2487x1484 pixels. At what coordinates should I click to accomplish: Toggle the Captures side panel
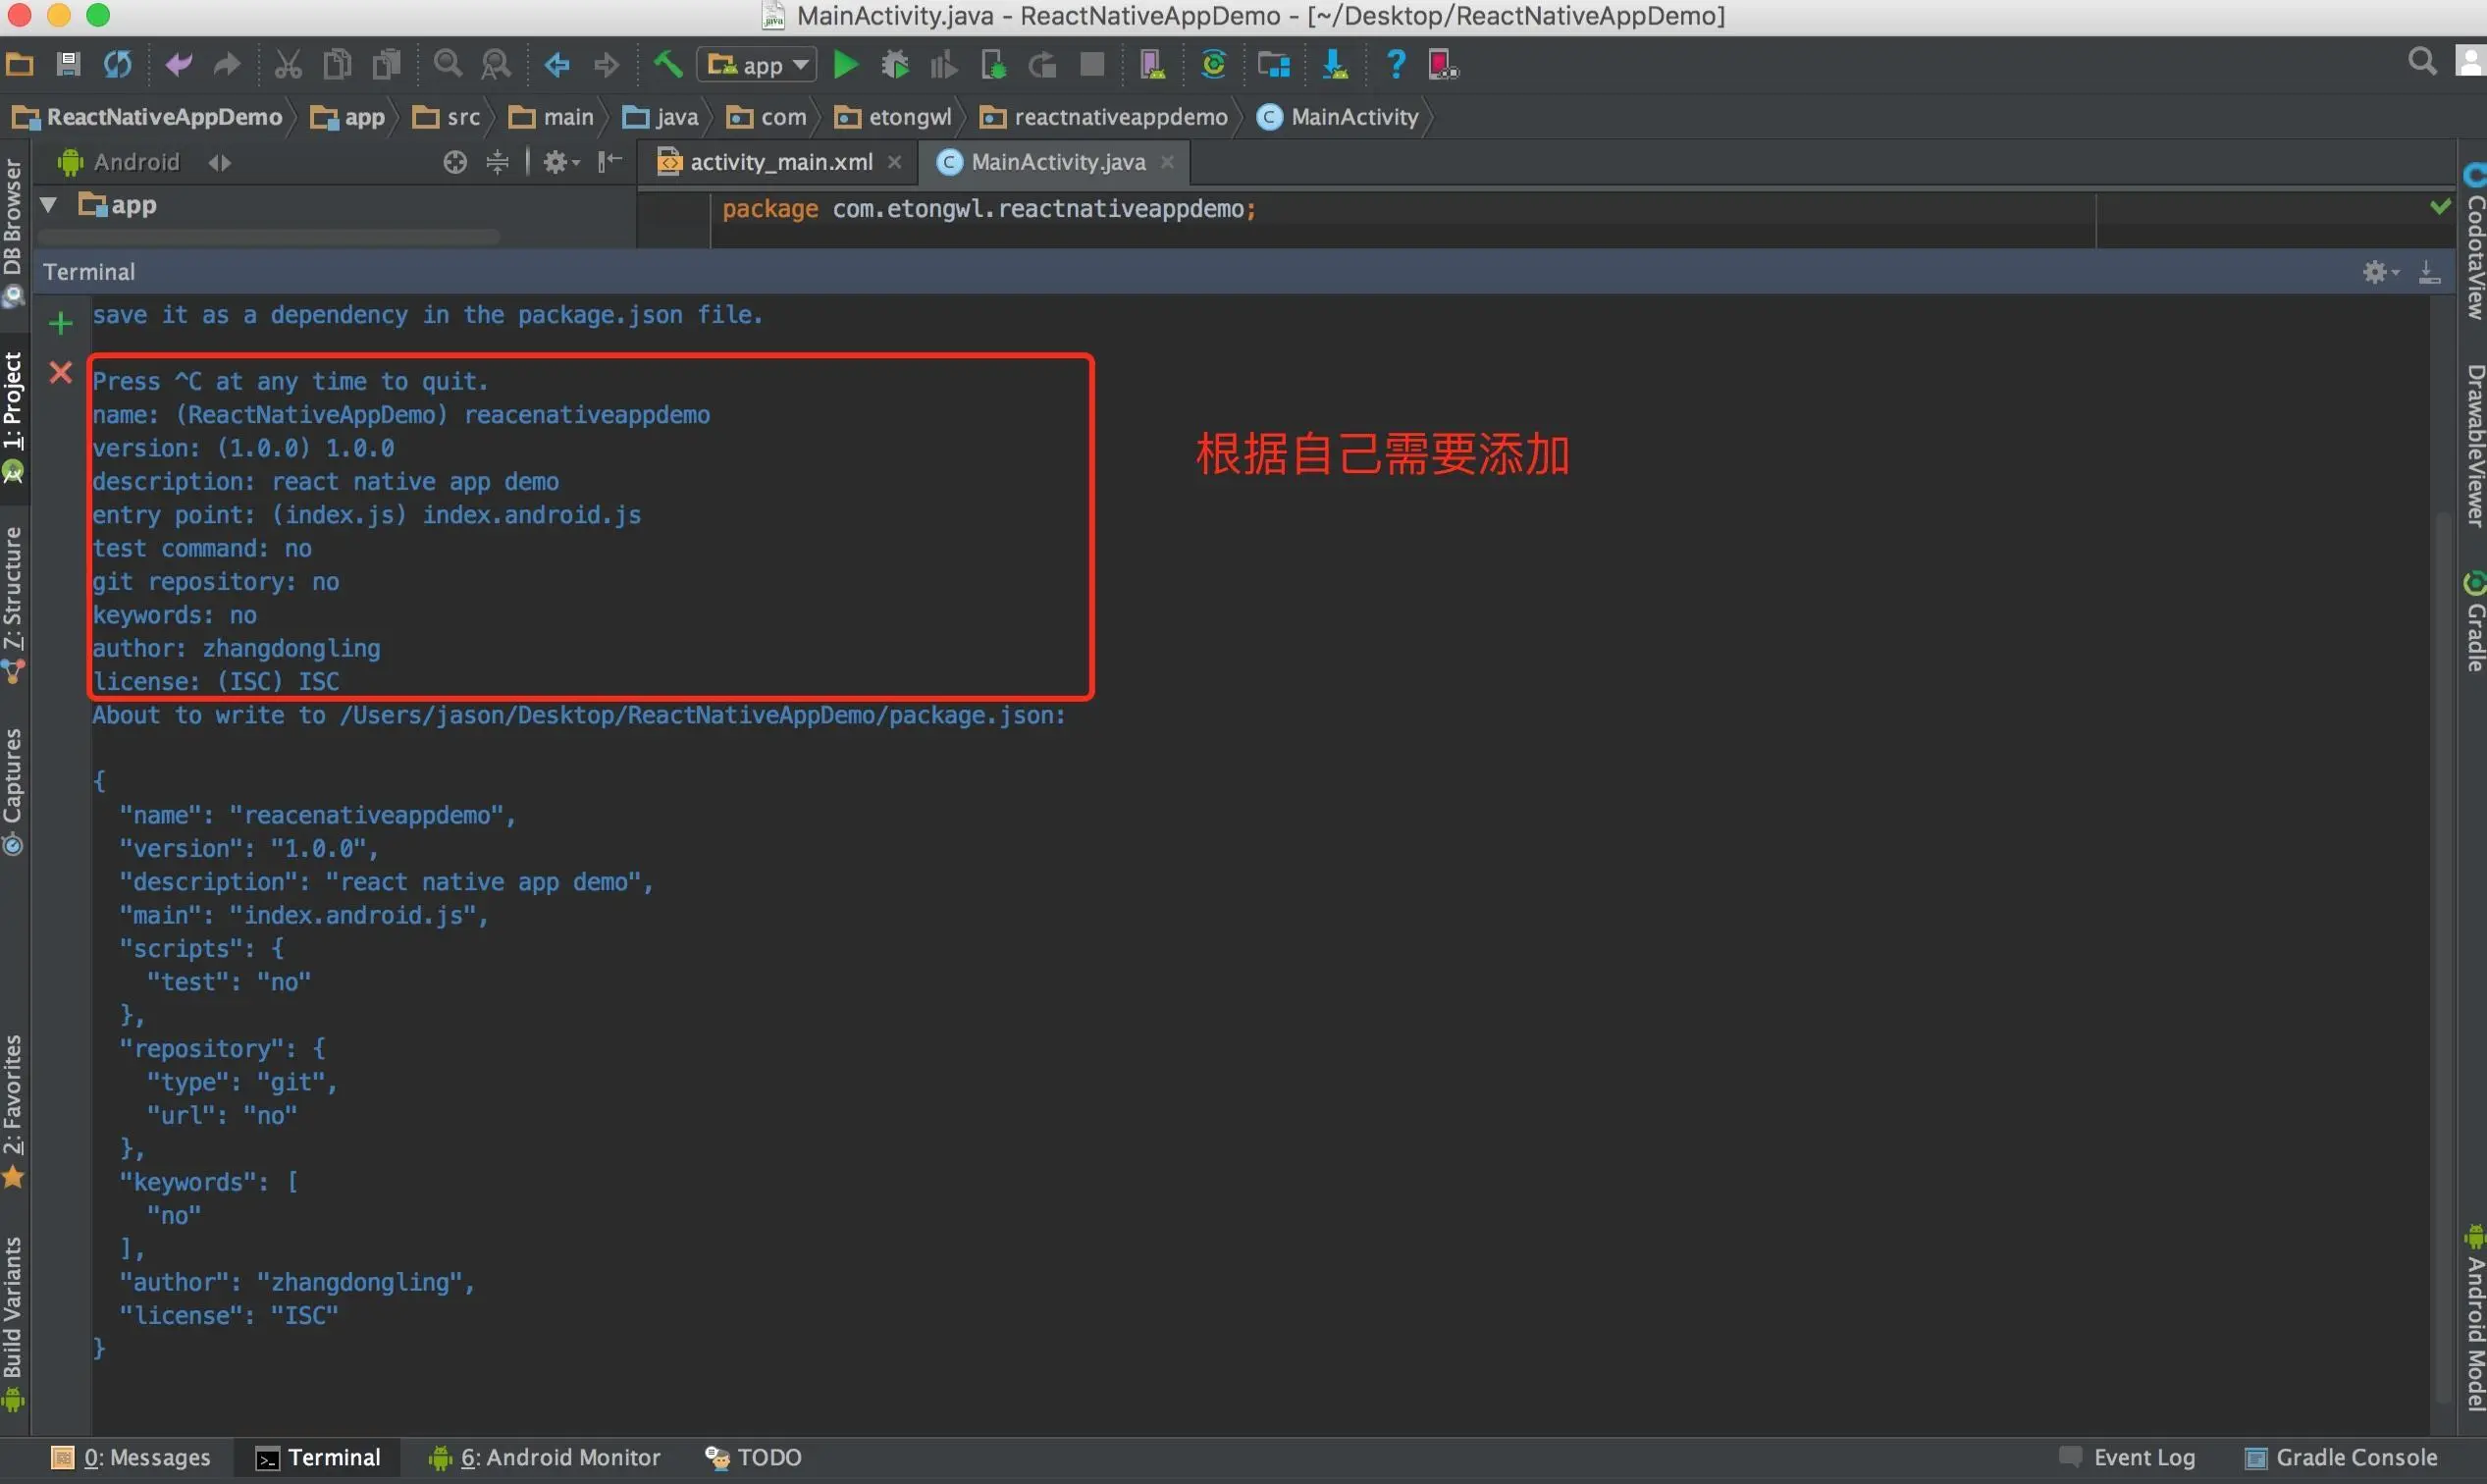click(13, 792)
